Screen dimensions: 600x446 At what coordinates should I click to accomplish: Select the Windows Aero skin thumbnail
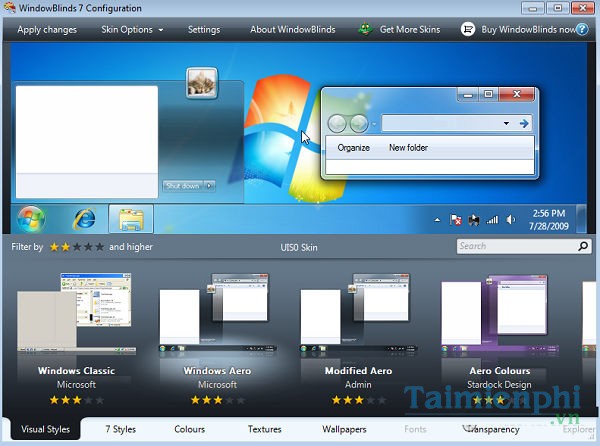(x=217, y=313)
